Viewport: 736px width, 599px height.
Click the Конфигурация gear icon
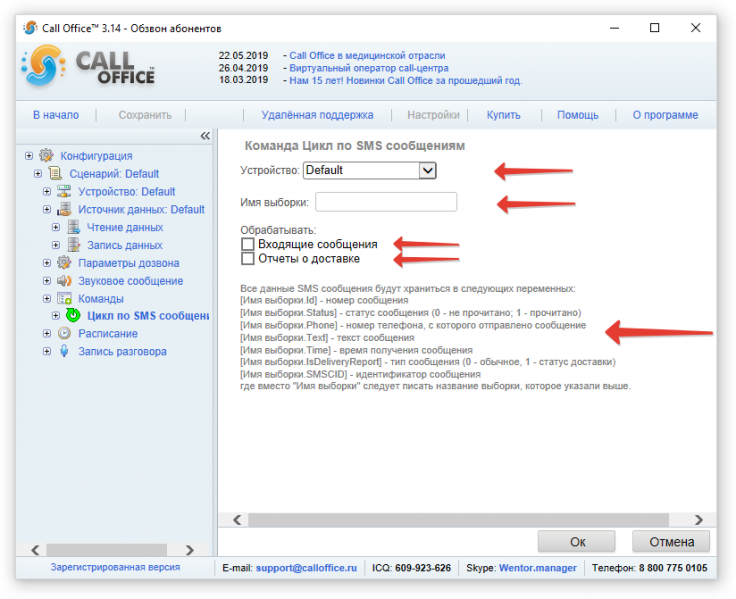46,155
